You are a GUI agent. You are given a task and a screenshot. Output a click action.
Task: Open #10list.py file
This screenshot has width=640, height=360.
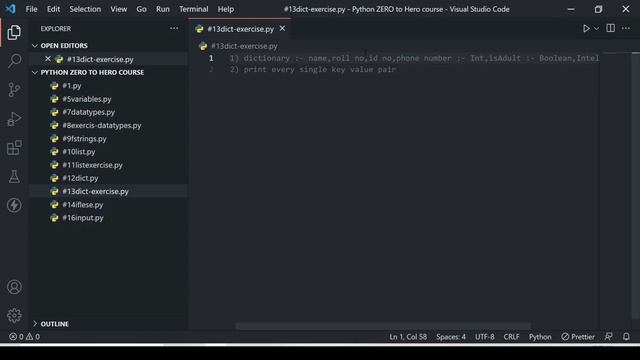coord(109,151)
